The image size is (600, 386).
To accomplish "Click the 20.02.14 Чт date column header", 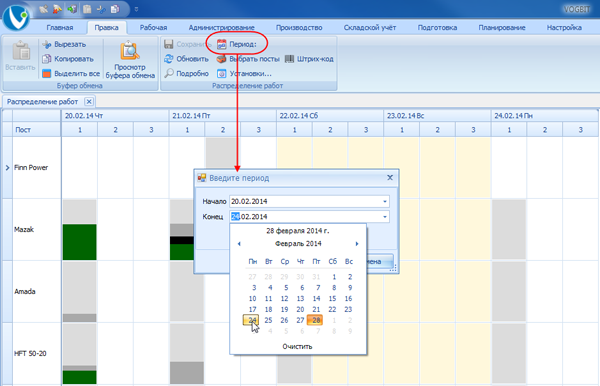I will 115,116.
